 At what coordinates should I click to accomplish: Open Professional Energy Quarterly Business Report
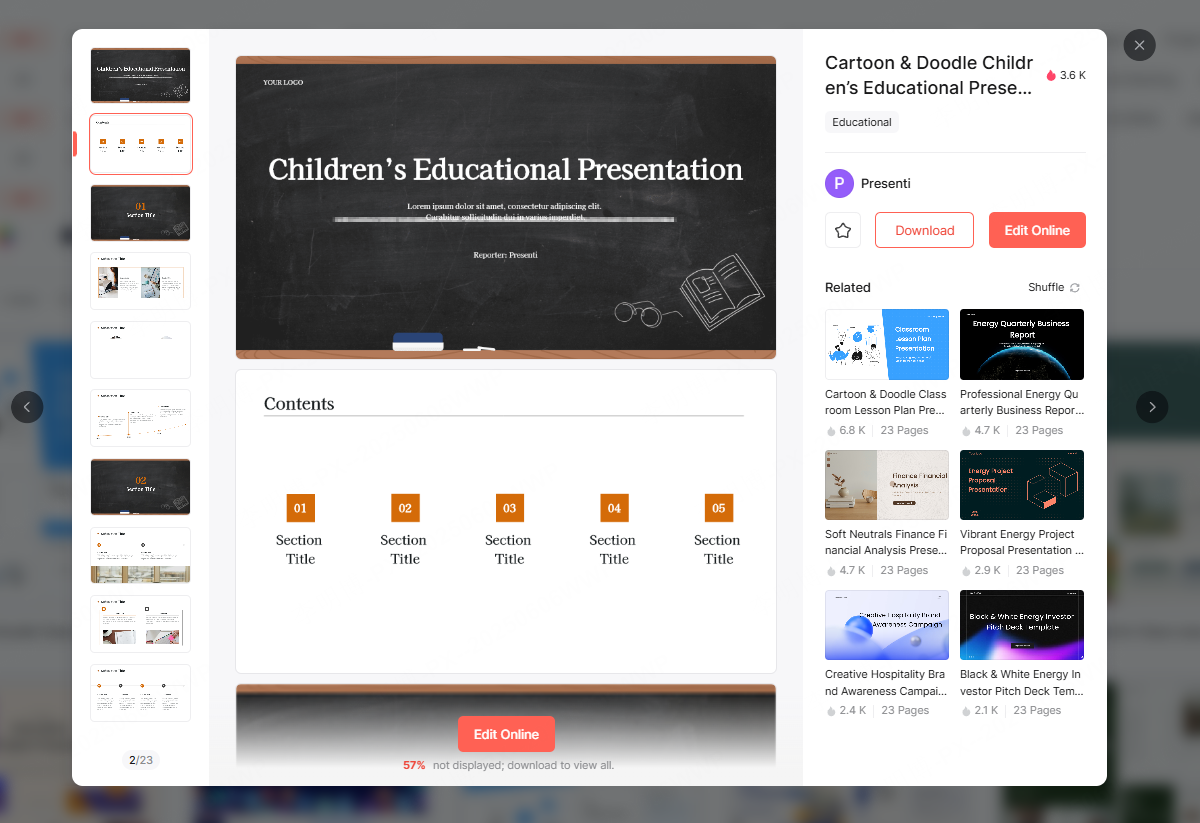(x=1021, y=344)
